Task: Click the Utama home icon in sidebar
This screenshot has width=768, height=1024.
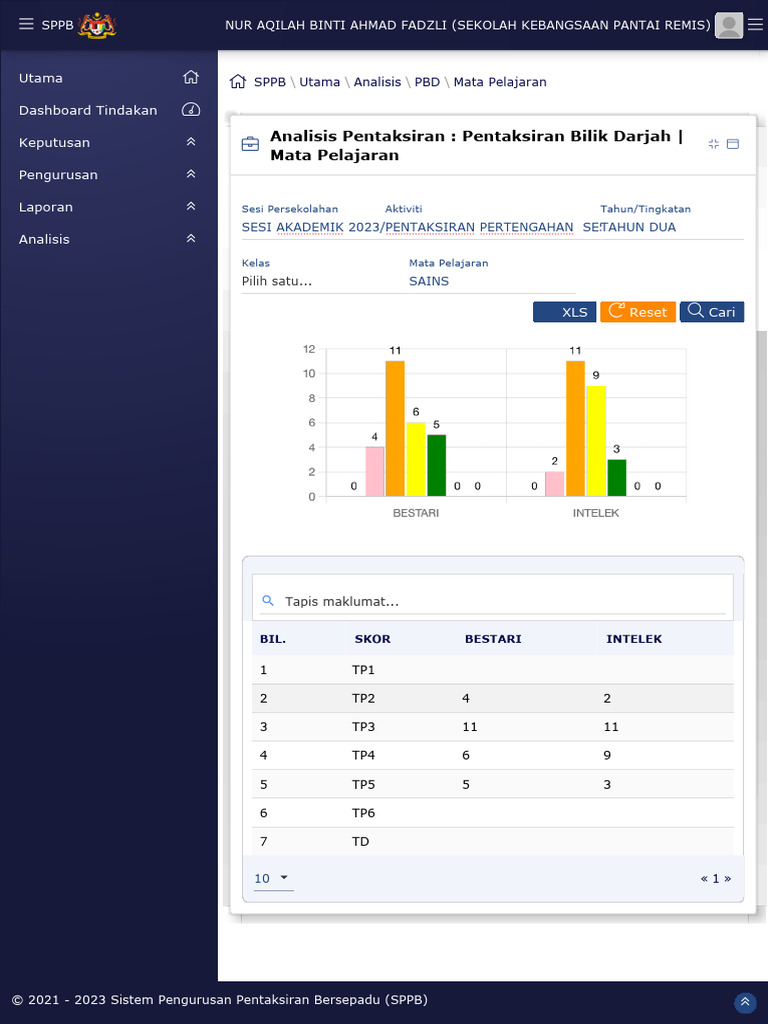Action: click(191, 78)
